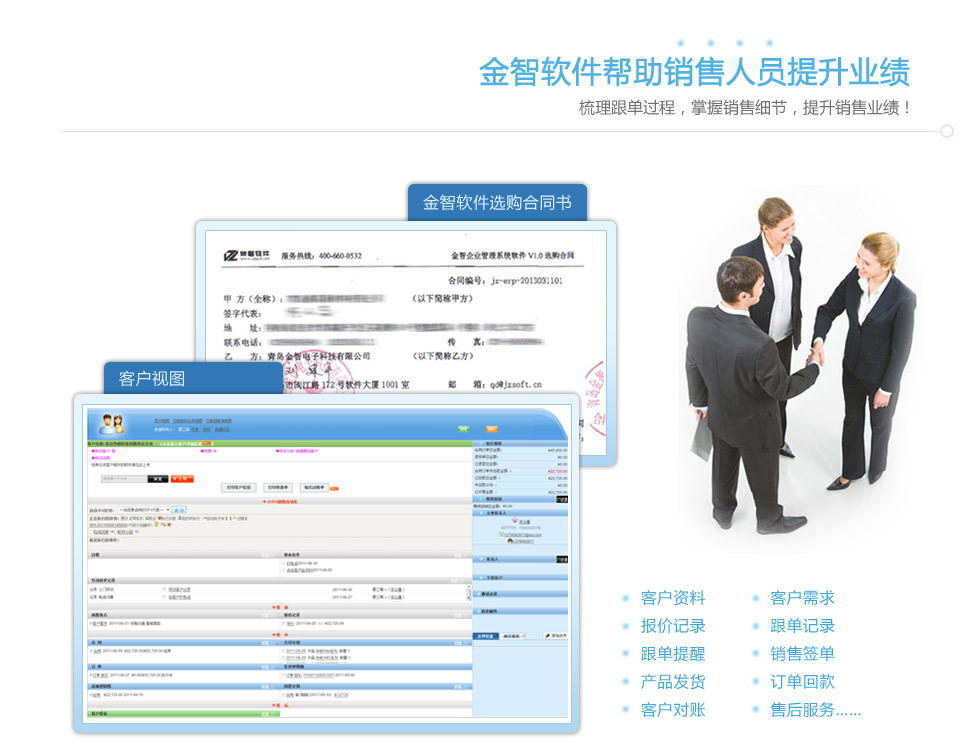Open the dropdown combo box in 客户视图
This screenshot has height=744, width=977.
(x=144, y=510)
